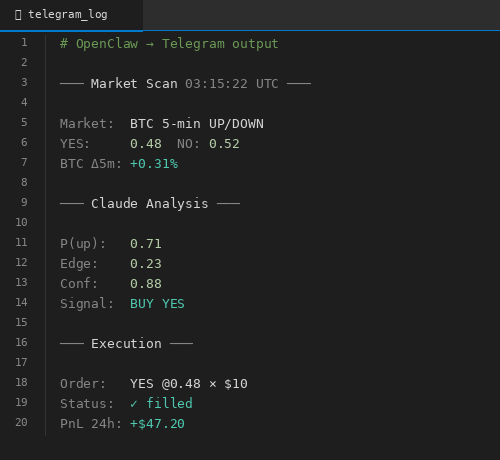This screenshot has width=500, height=460.
Task: Click the 'PnL 24h:' label
Action: (91, 424)
